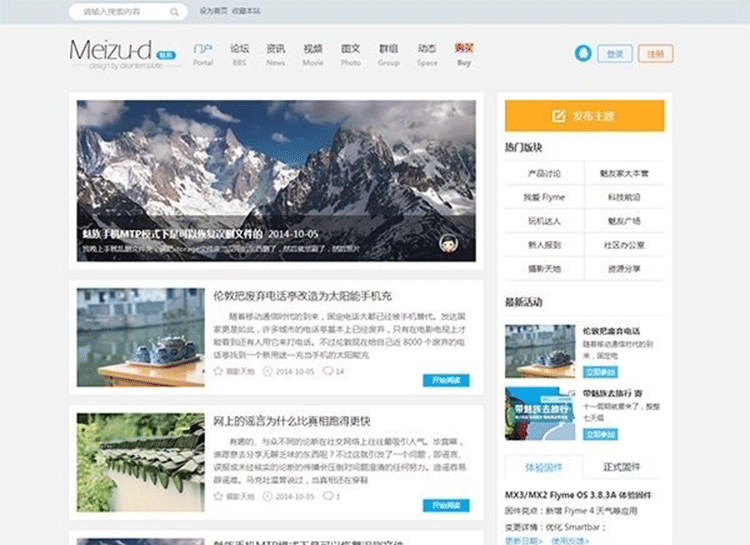This screenshot has width=750, height=545.
Task: Click 收藏本站 in the top bar
Action: pos(246,11)
